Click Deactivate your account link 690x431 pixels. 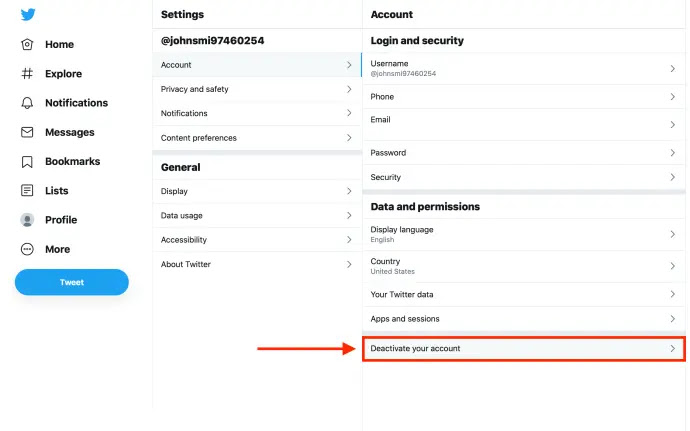click(415, 349)
